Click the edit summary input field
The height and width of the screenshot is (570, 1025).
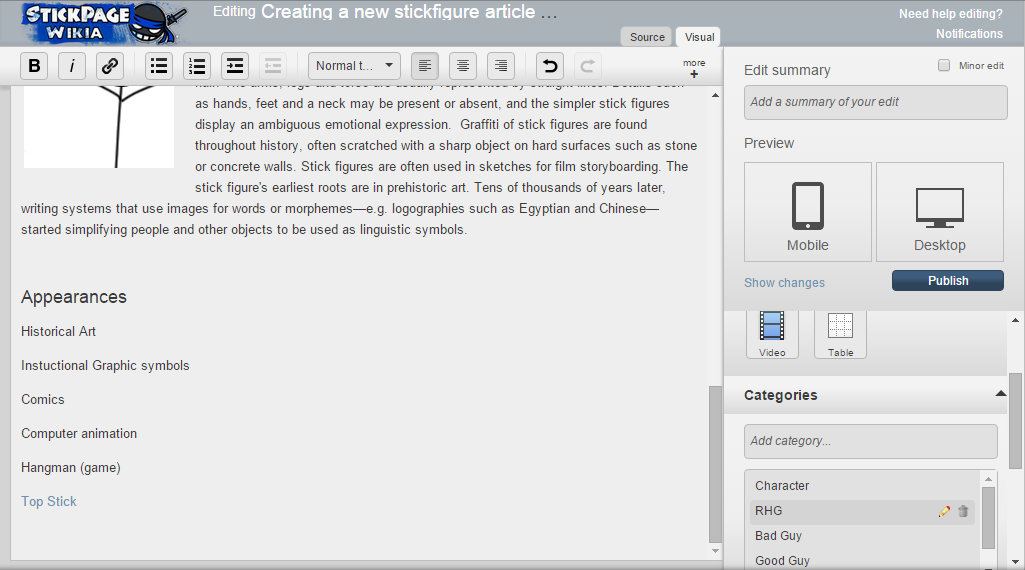coord(875,102)
